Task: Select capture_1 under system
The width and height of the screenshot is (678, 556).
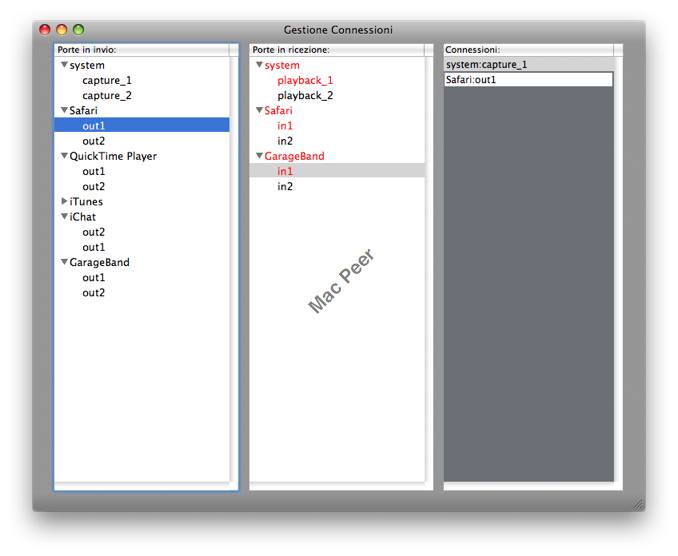Action: click(107, 80)
